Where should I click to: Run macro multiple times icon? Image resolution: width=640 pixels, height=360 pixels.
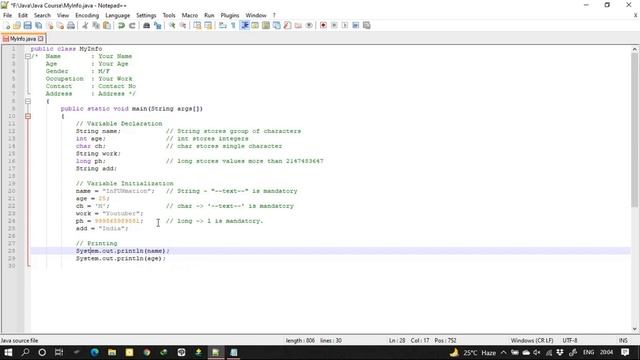click(356, 25)
